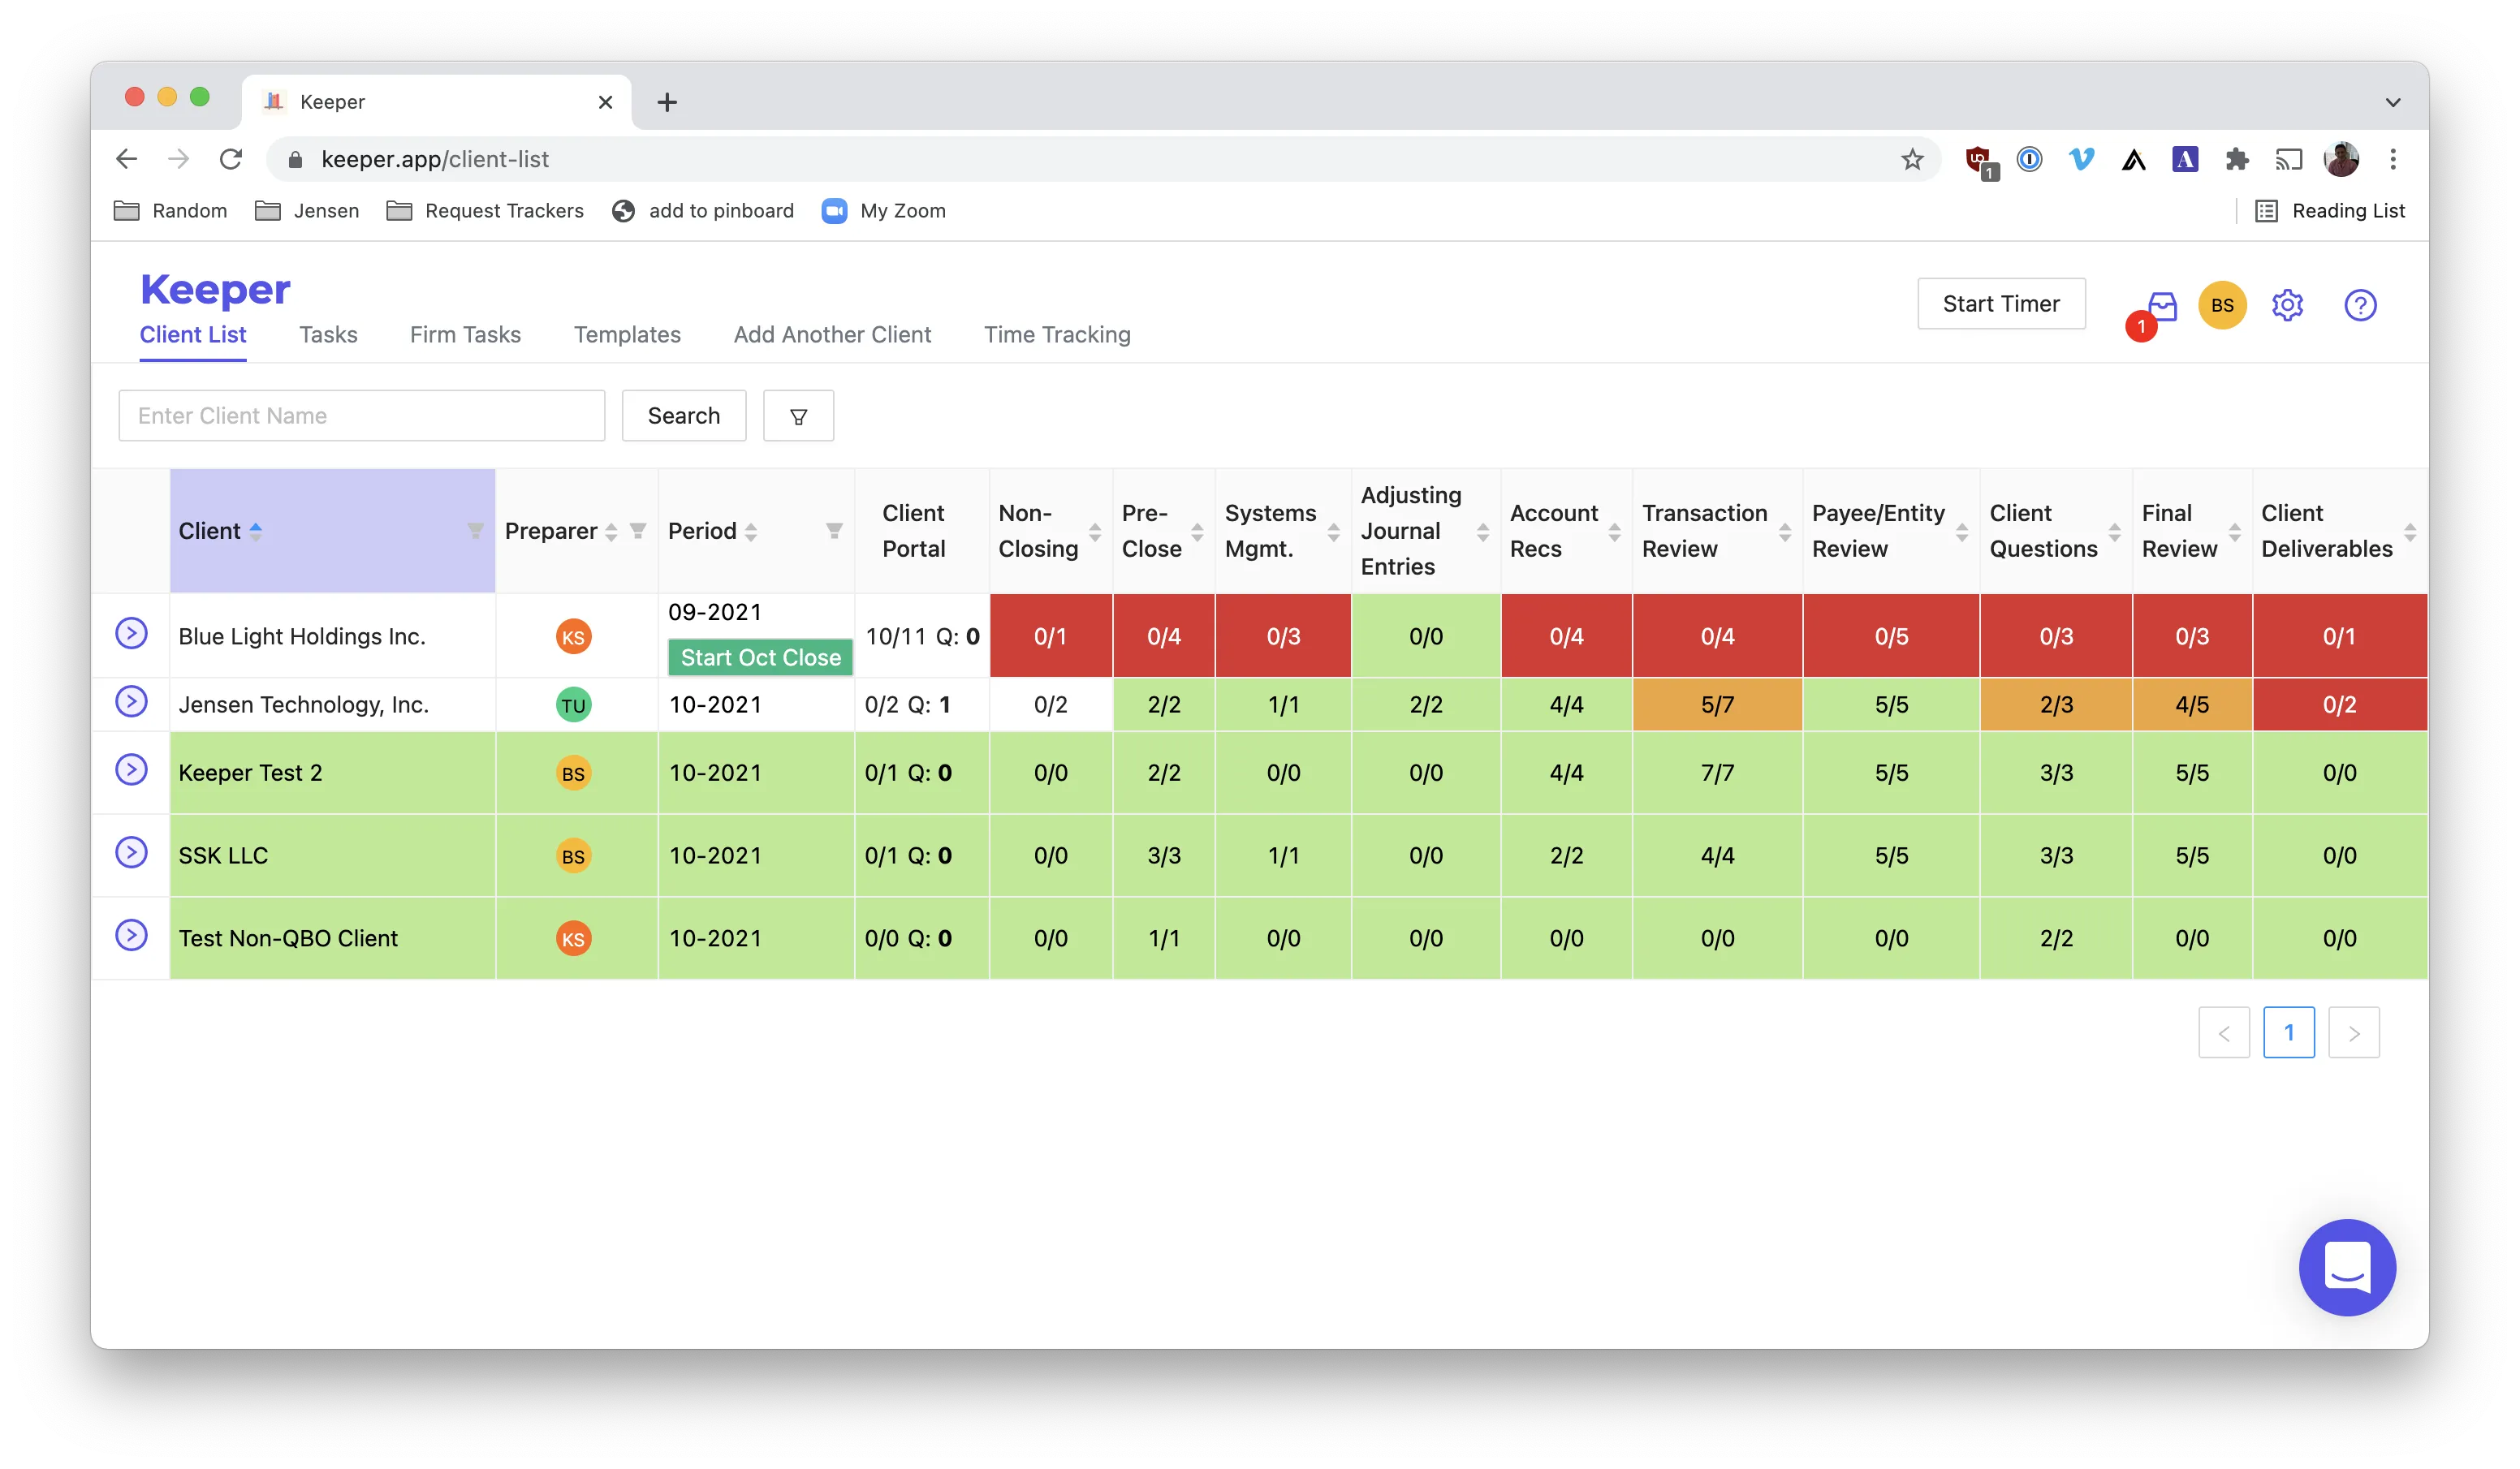This screenshot has width=2520, height=1469.
Task: Click the Start Timer button
Action: [x=2001, y=304]
